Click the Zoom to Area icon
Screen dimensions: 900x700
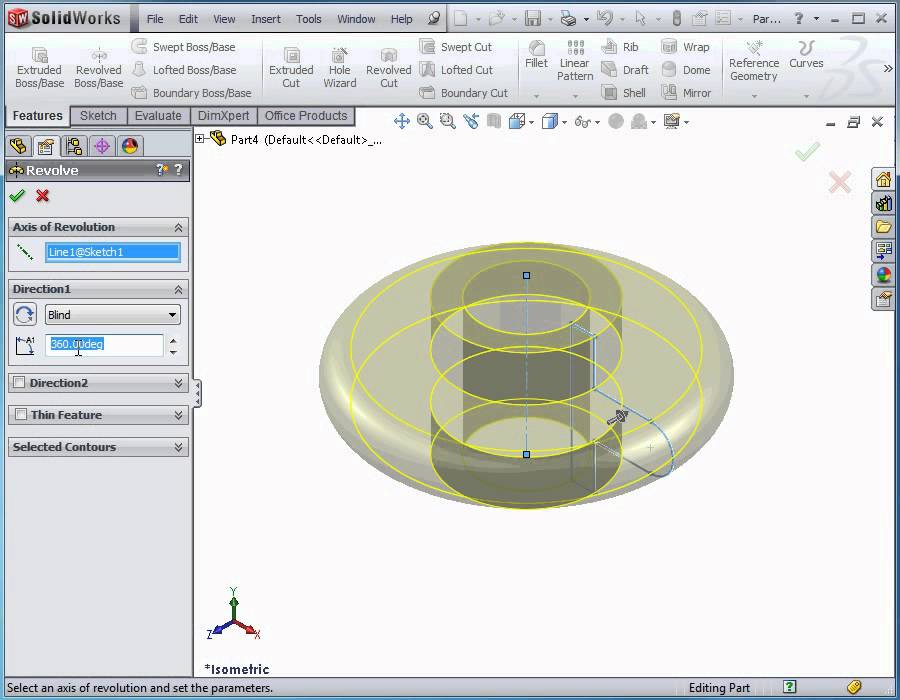coord(448,121)
